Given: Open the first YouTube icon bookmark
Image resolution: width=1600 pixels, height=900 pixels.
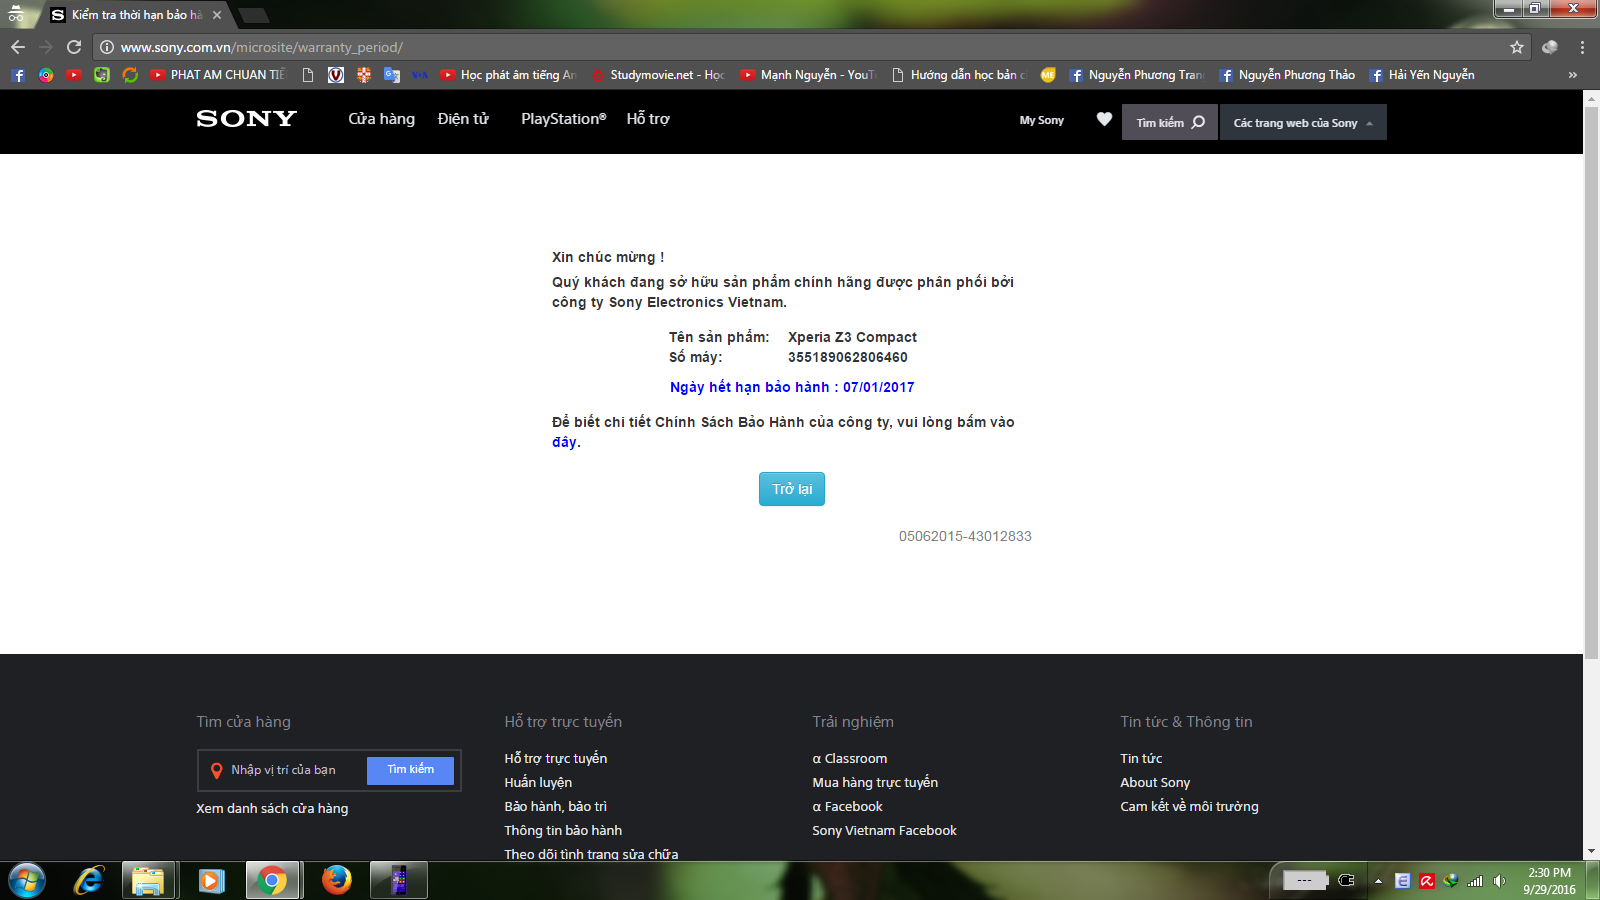Looking at the screenshot, I should tap(74, 75).
